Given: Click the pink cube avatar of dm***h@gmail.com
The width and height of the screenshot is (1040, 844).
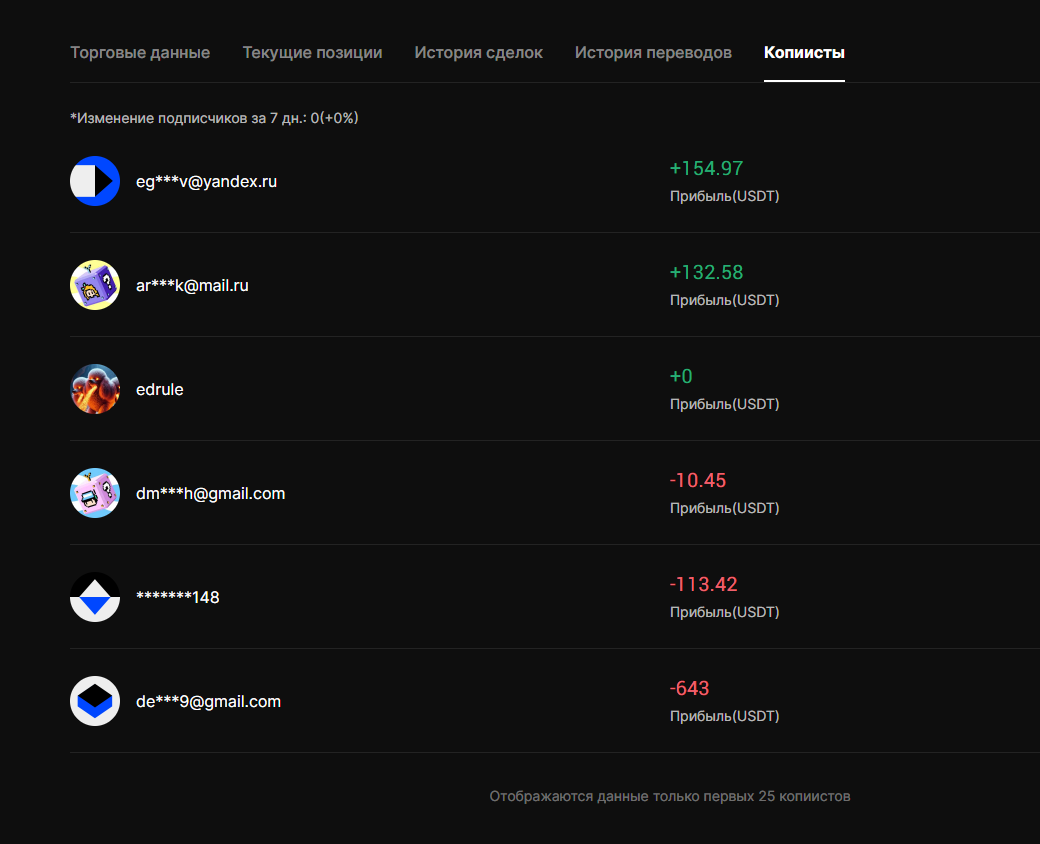Looking at the screenshot, I should point(95,493).
